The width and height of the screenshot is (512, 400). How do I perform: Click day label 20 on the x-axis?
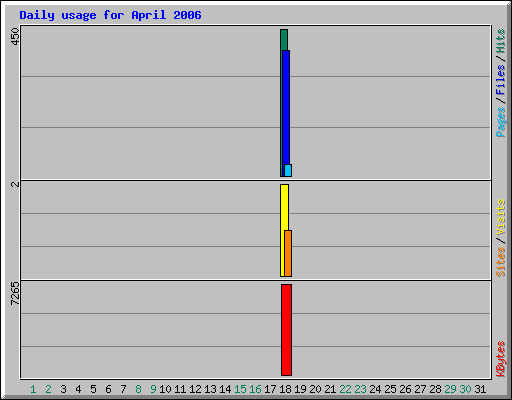coord(315,389)
